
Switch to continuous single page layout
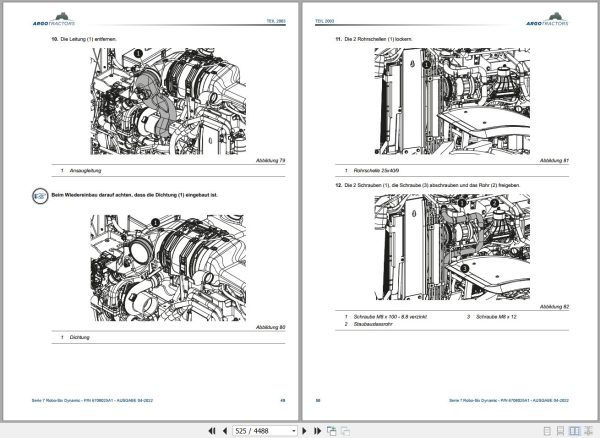click(560, 431)
